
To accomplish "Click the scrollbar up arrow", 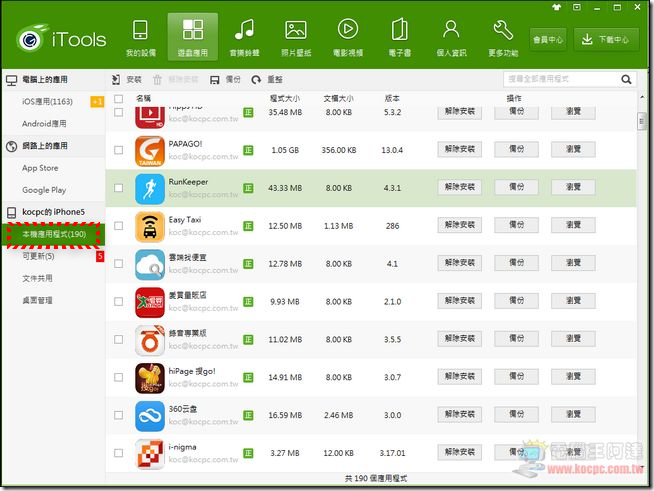I will point(642,97).
